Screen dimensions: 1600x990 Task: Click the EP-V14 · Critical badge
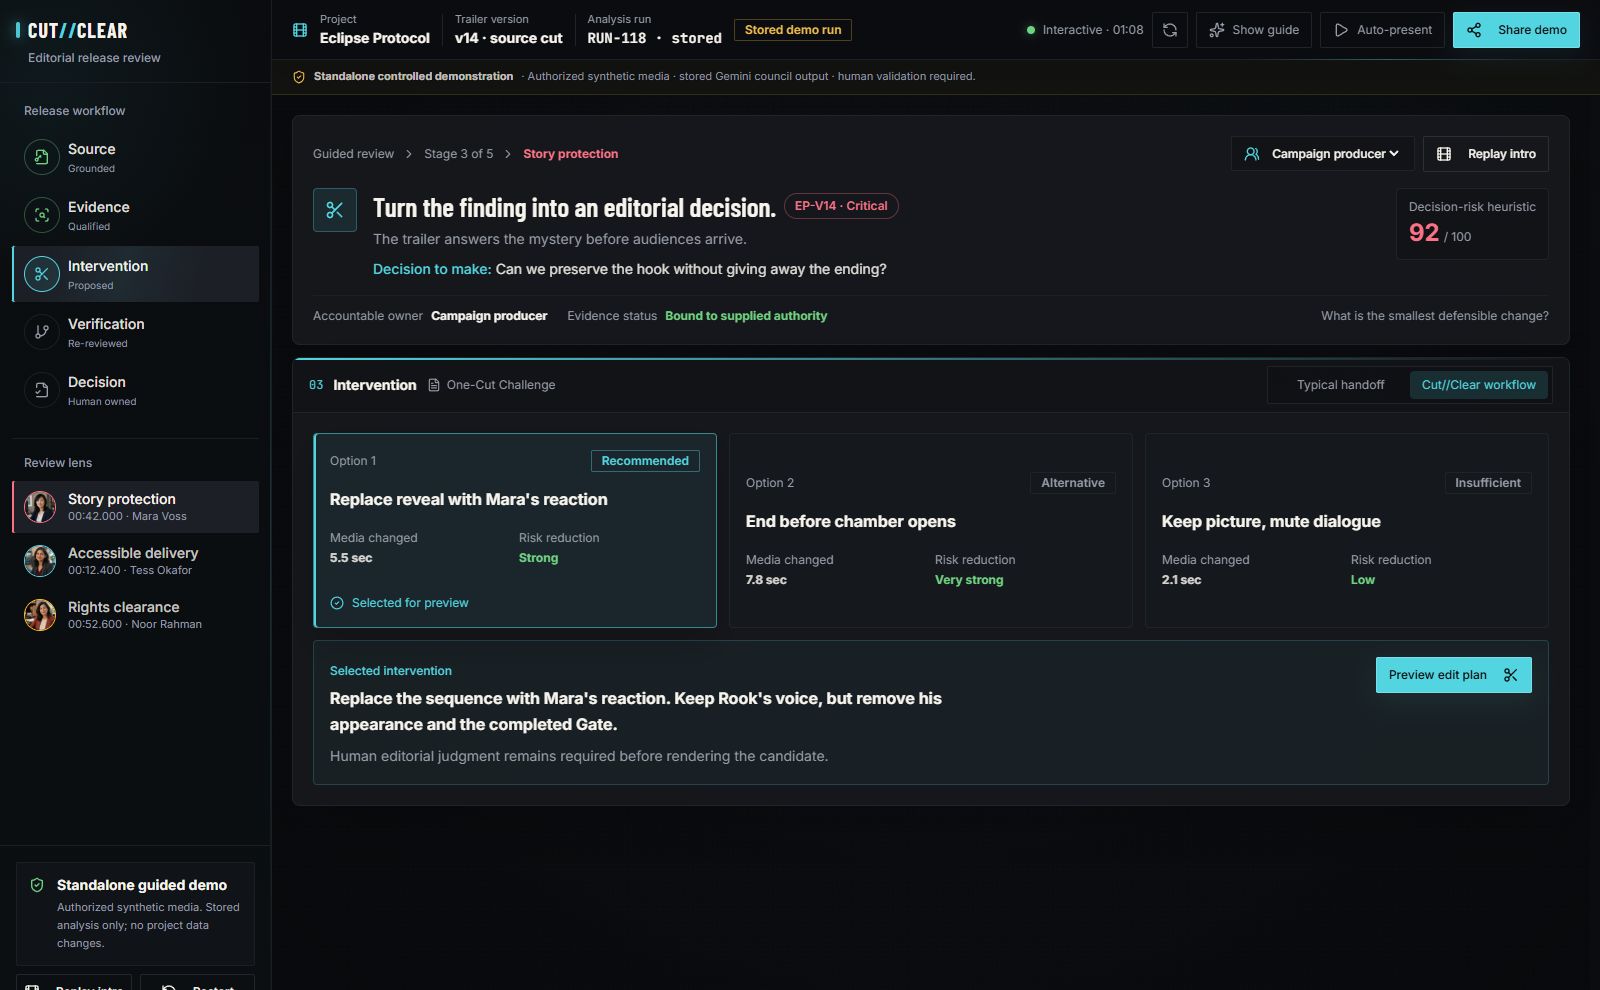(x=841, y=206)
